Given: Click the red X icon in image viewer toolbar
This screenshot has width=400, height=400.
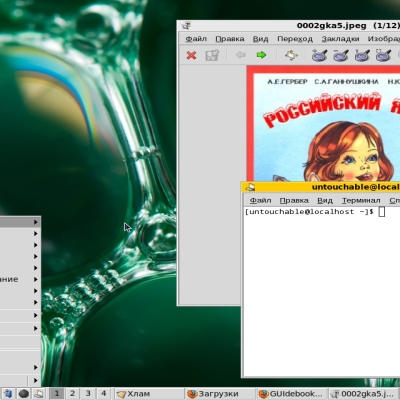Looking at the screenshot, I should (191, 55).
